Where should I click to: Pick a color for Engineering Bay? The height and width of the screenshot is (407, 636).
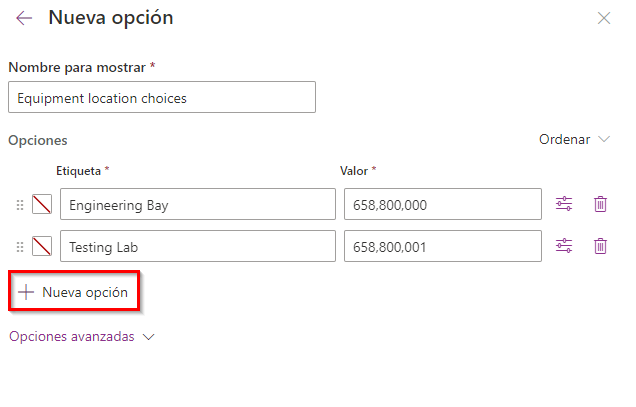tap(42, 204)
